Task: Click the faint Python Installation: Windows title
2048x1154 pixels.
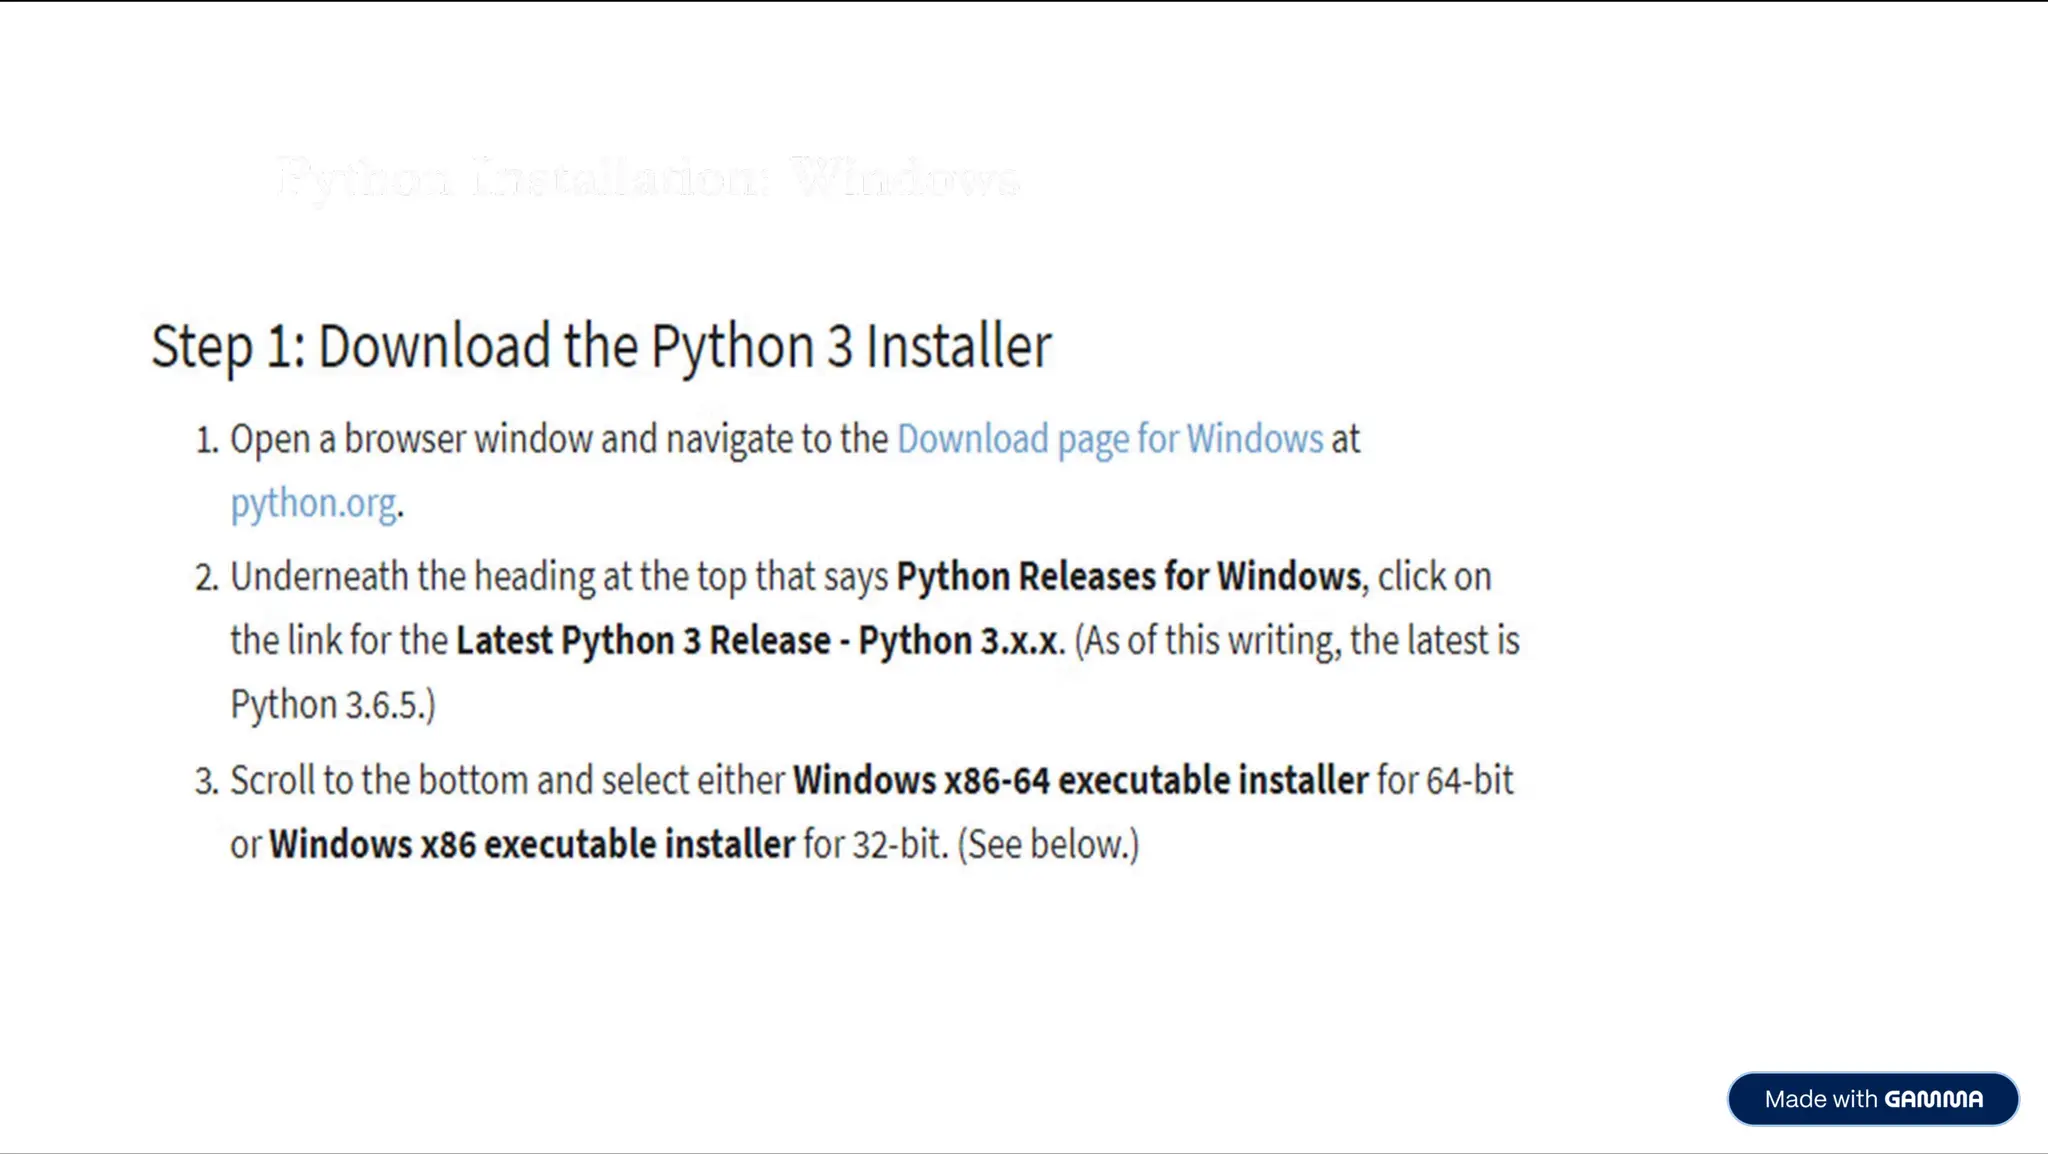Action: 647,178
